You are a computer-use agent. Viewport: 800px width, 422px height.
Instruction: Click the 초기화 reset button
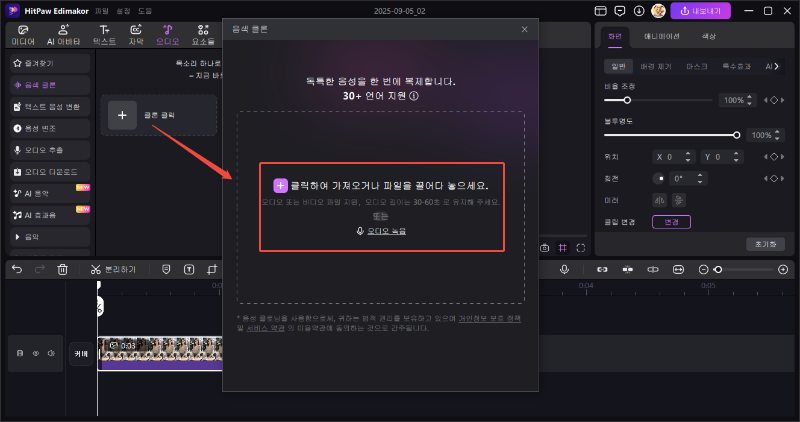coord(765,244)
